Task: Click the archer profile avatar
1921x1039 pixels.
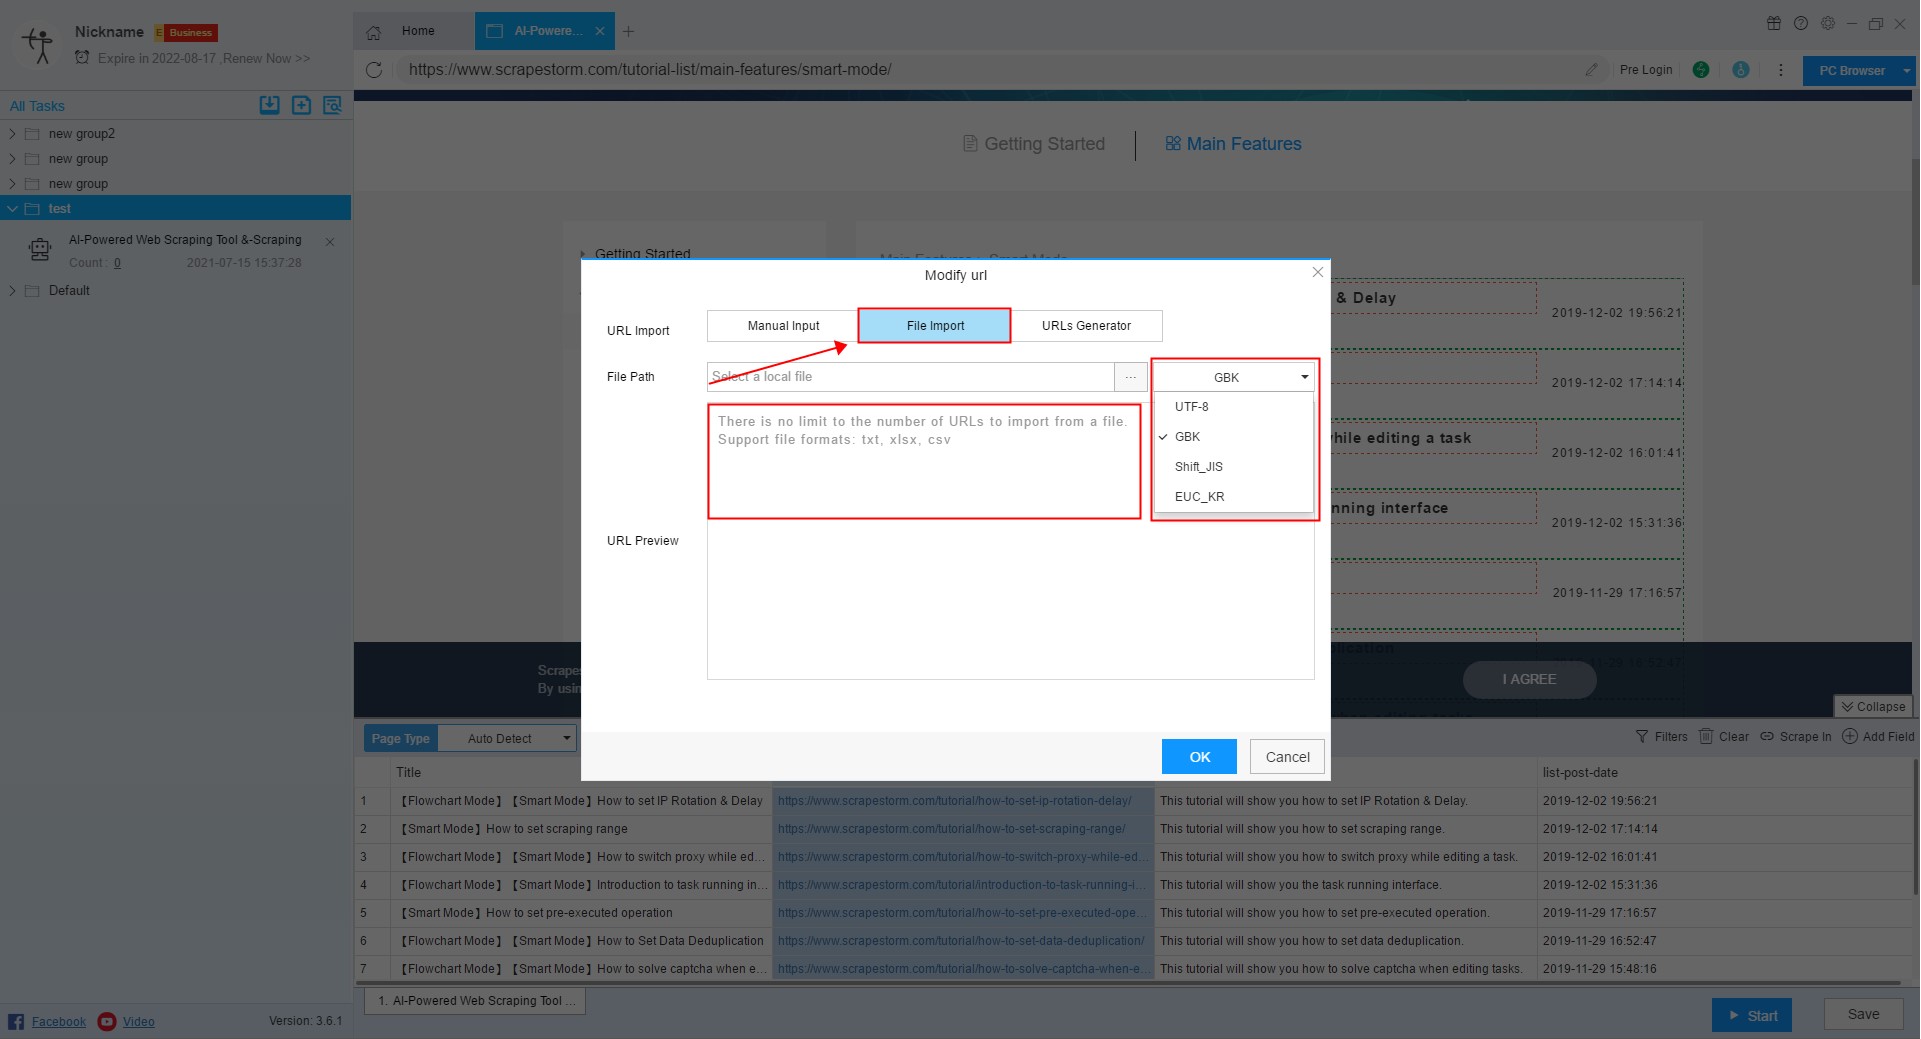Action: pos(40,45)
